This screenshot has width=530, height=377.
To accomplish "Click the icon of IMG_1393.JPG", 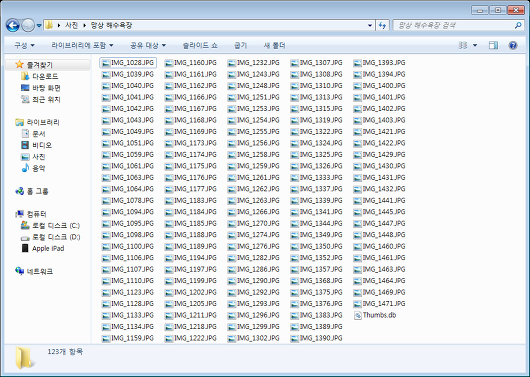I will pos(358,63).
